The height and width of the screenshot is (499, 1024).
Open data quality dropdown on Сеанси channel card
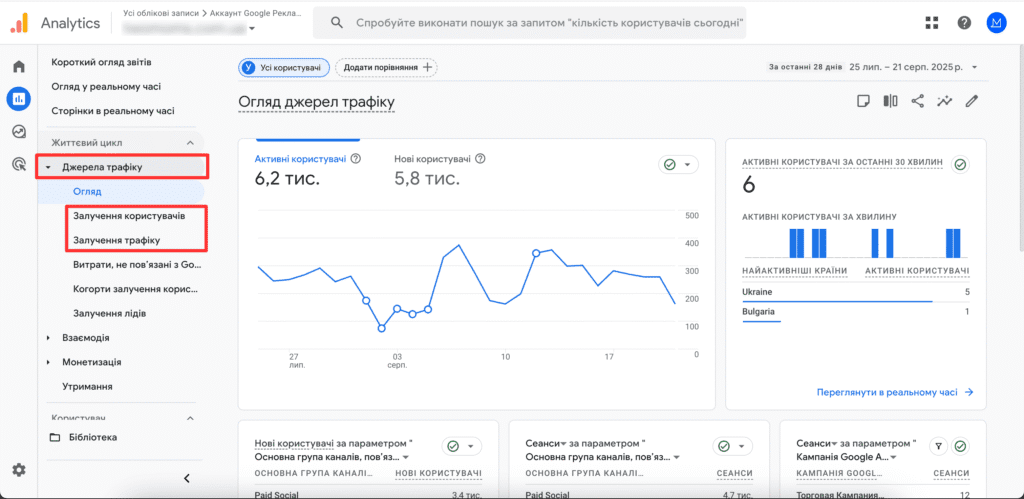pos(733,447)
